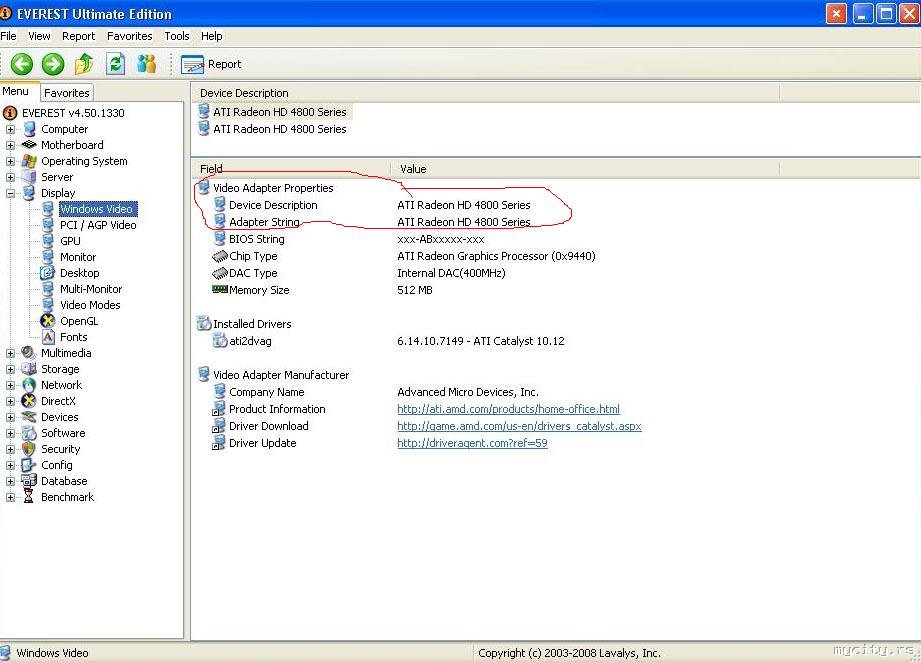Select first ATI Radeon HD 4800 device row

(x=273, y=112)
